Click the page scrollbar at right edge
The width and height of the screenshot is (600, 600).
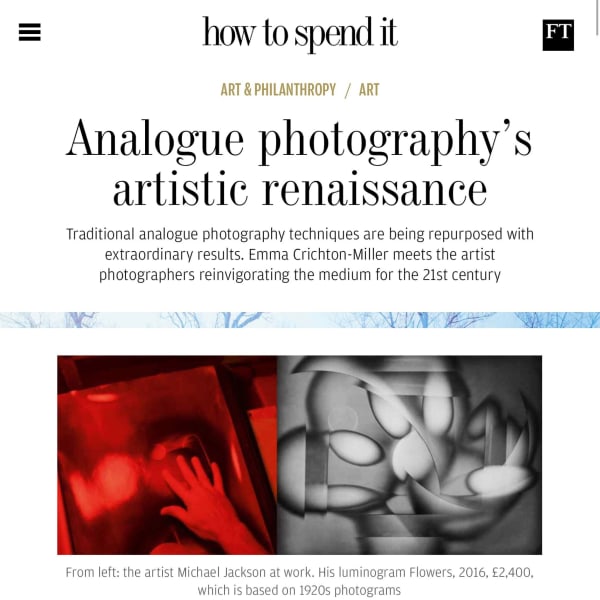pos(598,17)
